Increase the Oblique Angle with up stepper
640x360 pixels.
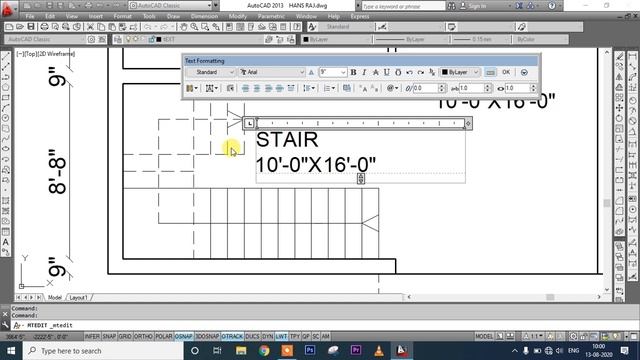442,86
